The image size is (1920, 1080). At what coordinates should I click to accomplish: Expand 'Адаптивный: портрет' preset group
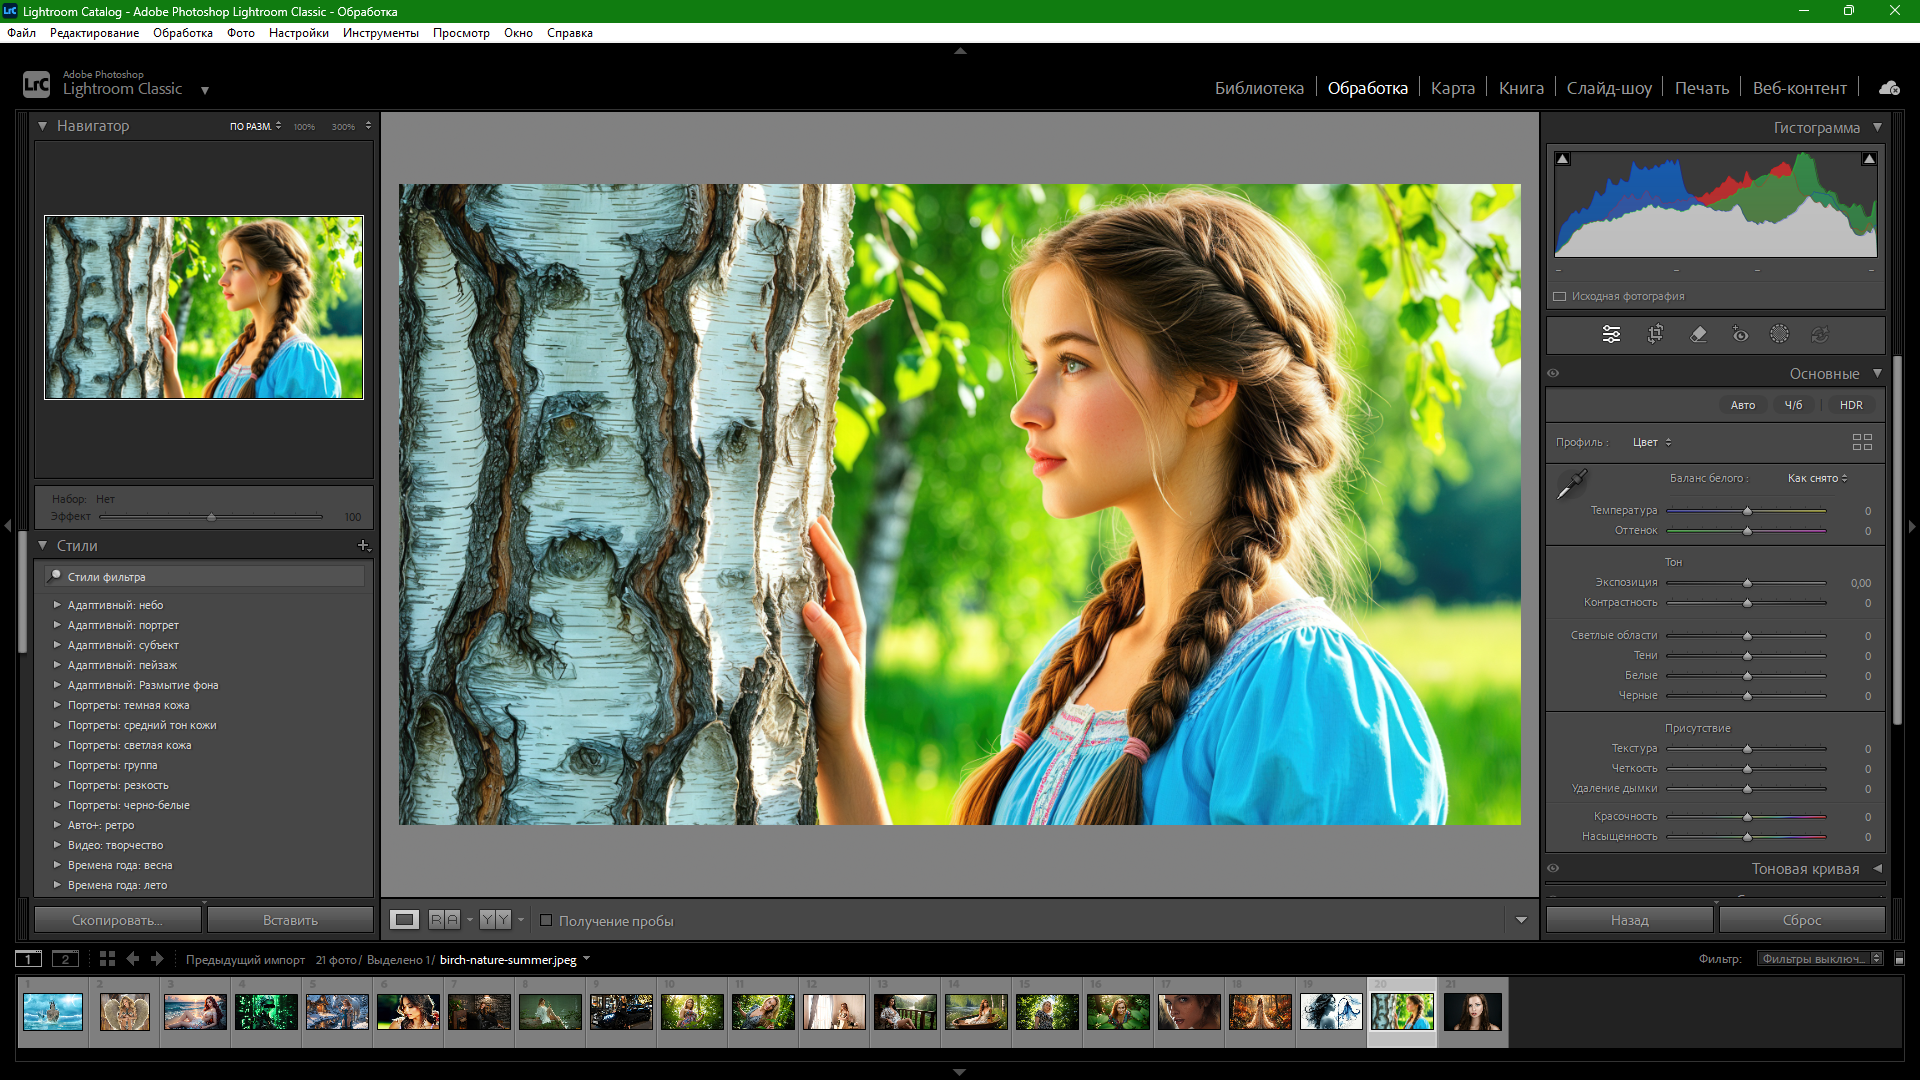pos(57,625)
